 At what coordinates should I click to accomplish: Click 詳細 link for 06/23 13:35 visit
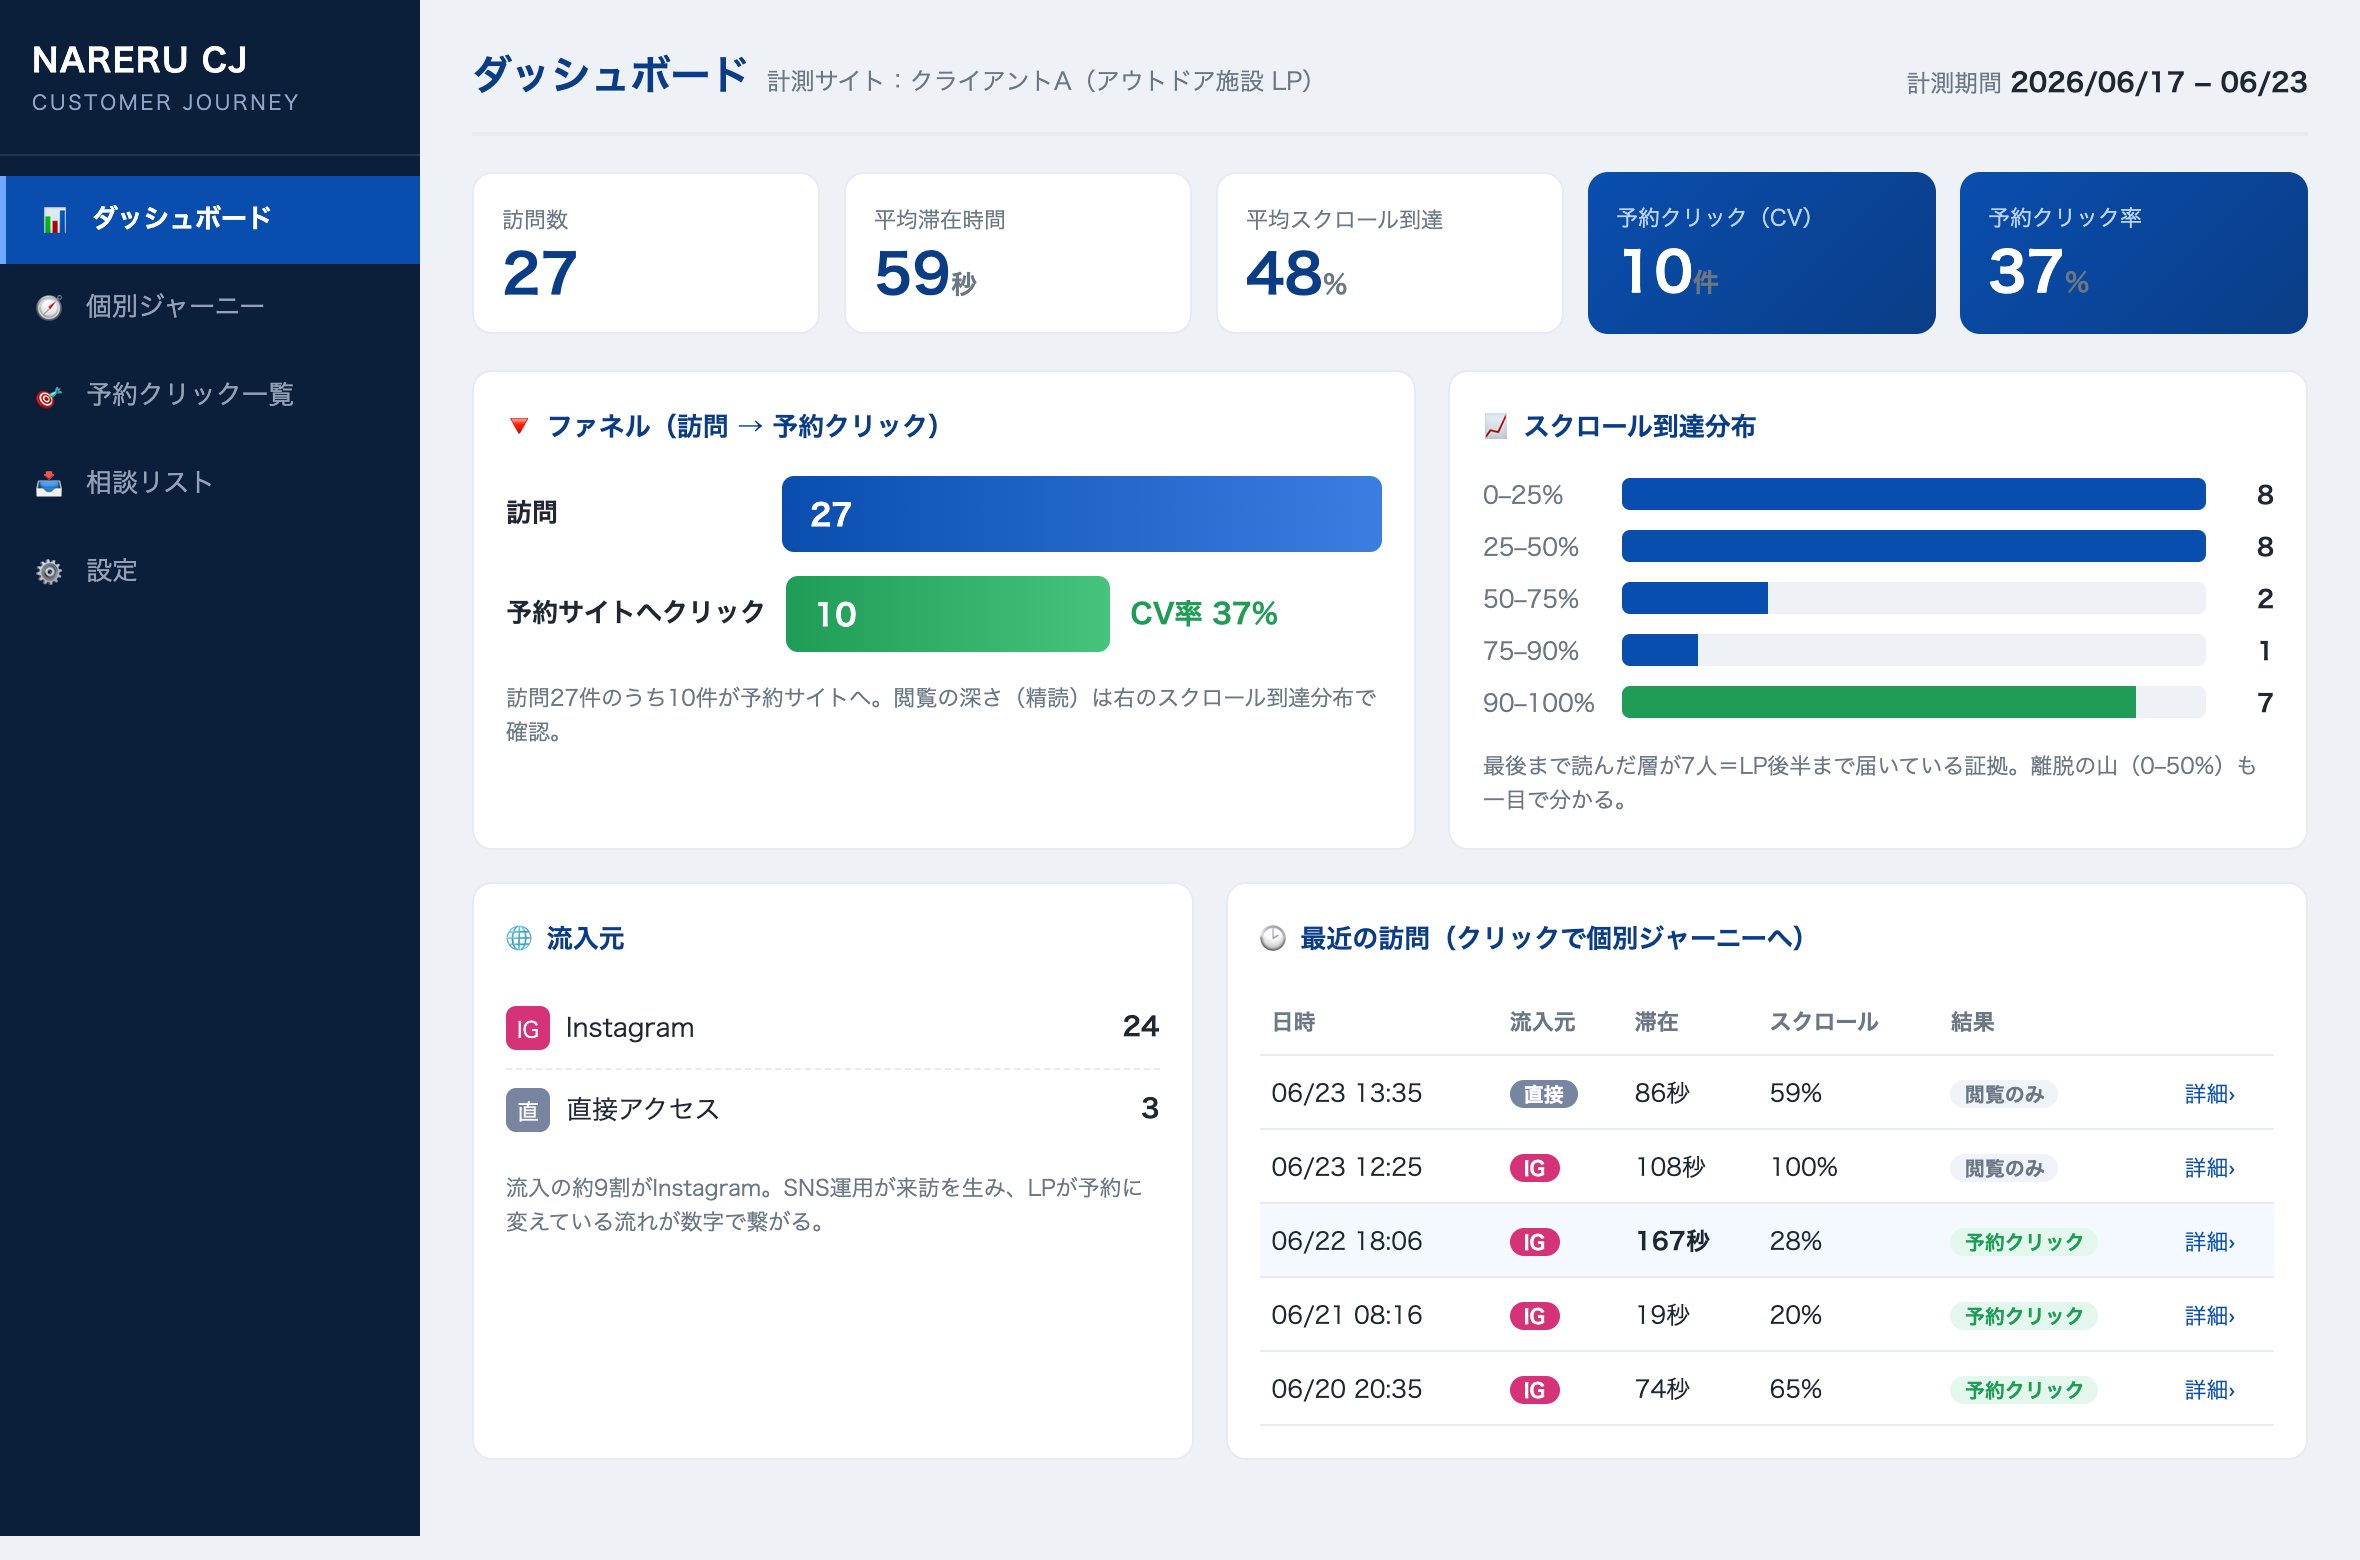(x=2209, y=1094)
